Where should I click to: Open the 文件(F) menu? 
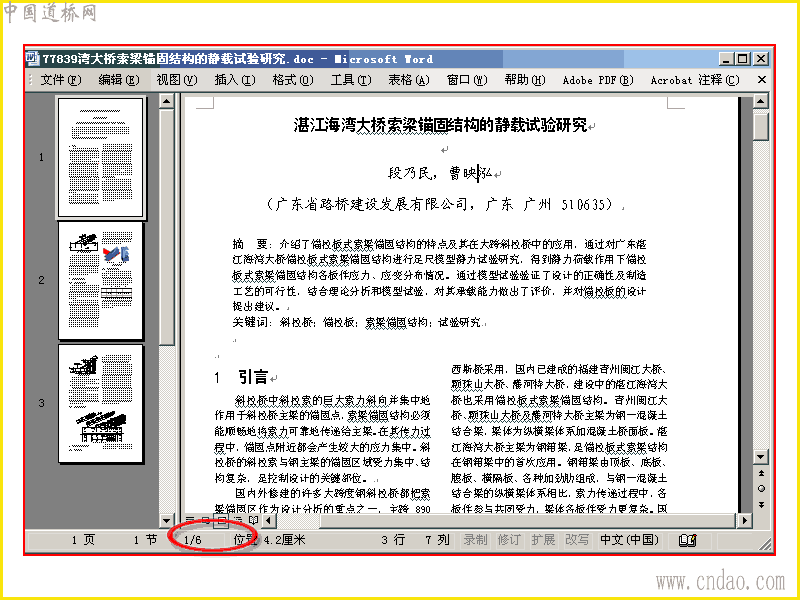60,80
